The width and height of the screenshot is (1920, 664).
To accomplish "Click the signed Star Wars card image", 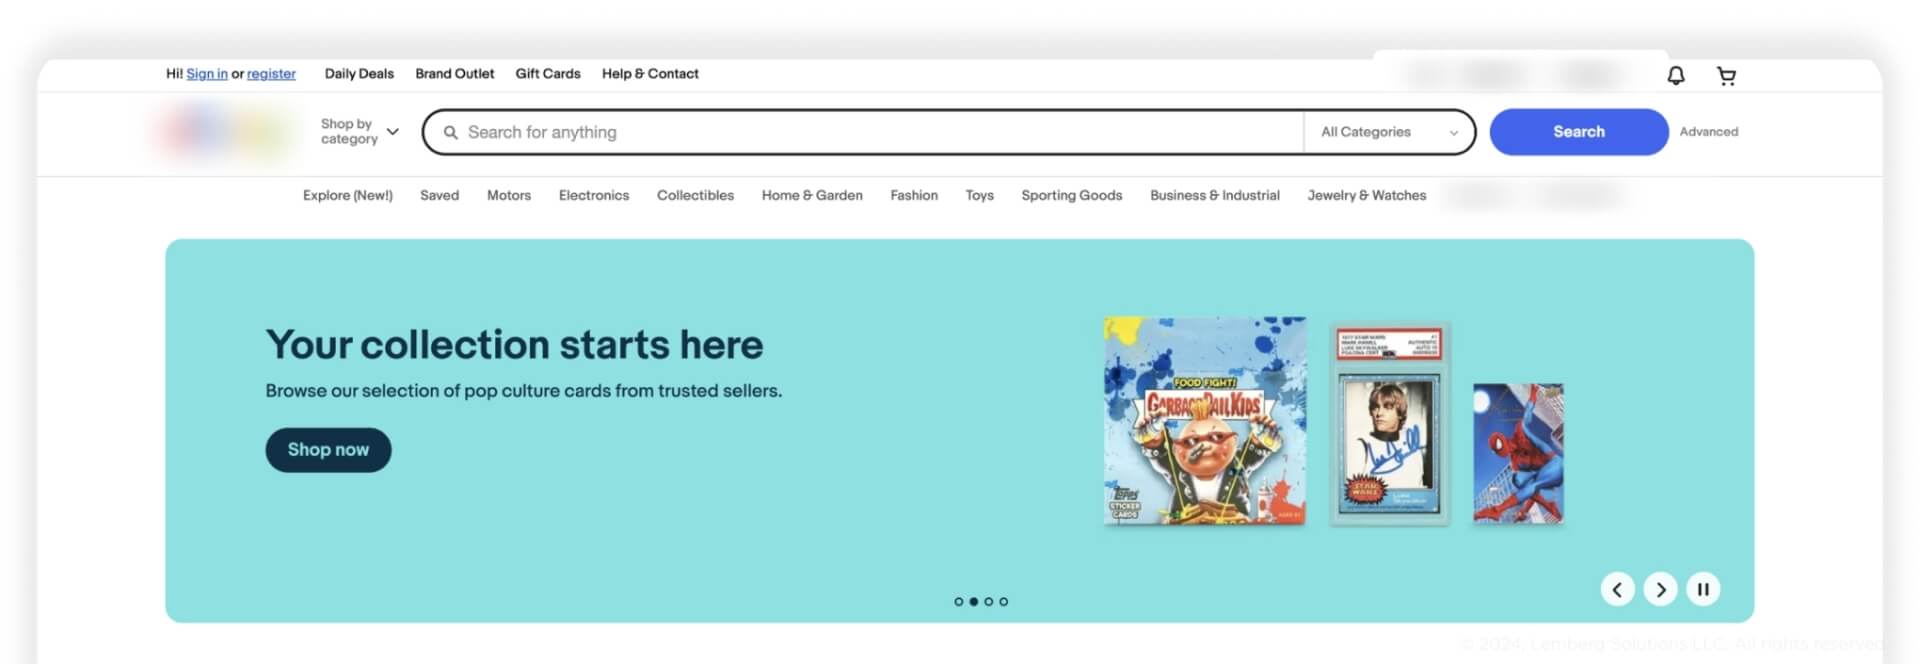I will 1389,424.
